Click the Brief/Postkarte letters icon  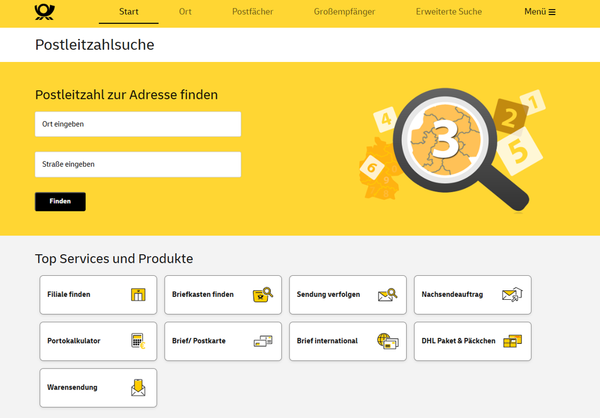pyautogui.click(x=263, y=341)
